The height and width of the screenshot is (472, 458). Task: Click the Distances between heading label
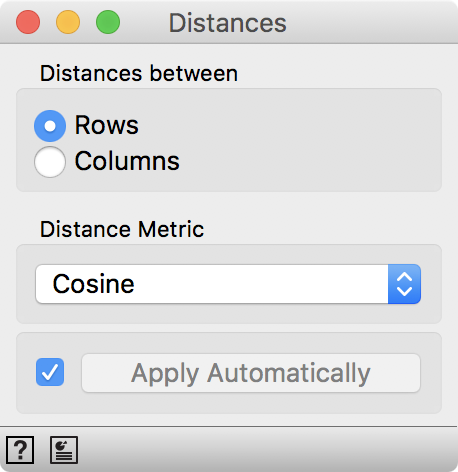[x=139, y=73]
